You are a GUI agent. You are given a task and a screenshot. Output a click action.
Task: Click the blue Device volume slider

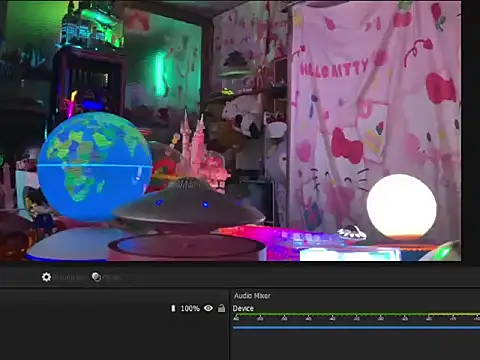[x=356, y=328]
